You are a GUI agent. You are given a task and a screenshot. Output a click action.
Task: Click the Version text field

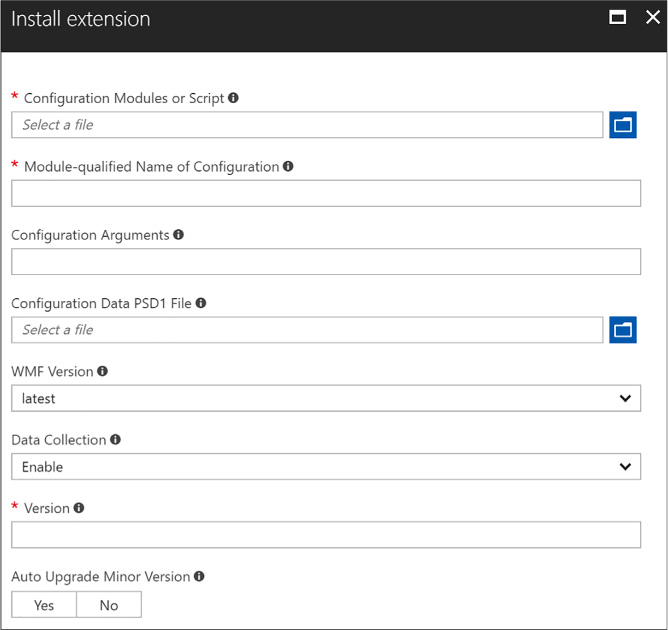[x=326, y=535]
